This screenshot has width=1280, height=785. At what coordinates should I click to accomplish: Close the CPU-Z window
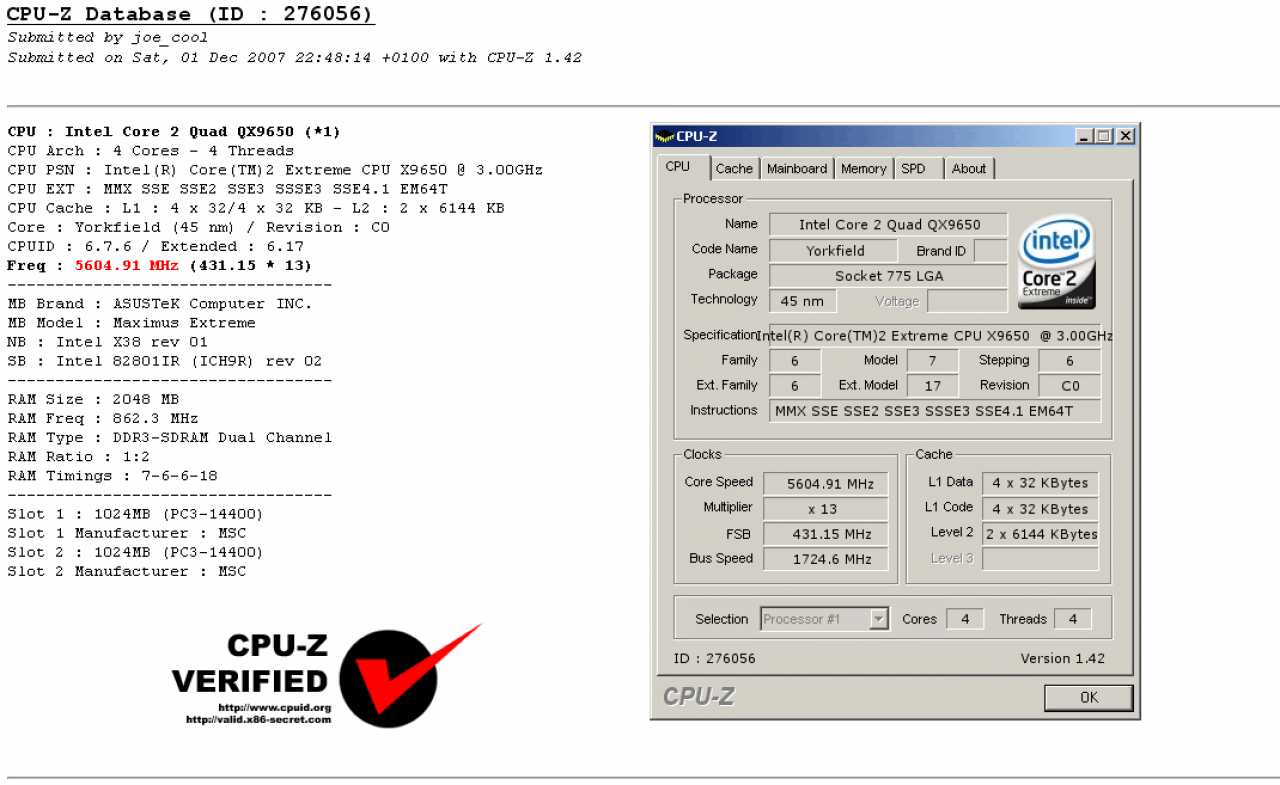[x=1125, y=136]
